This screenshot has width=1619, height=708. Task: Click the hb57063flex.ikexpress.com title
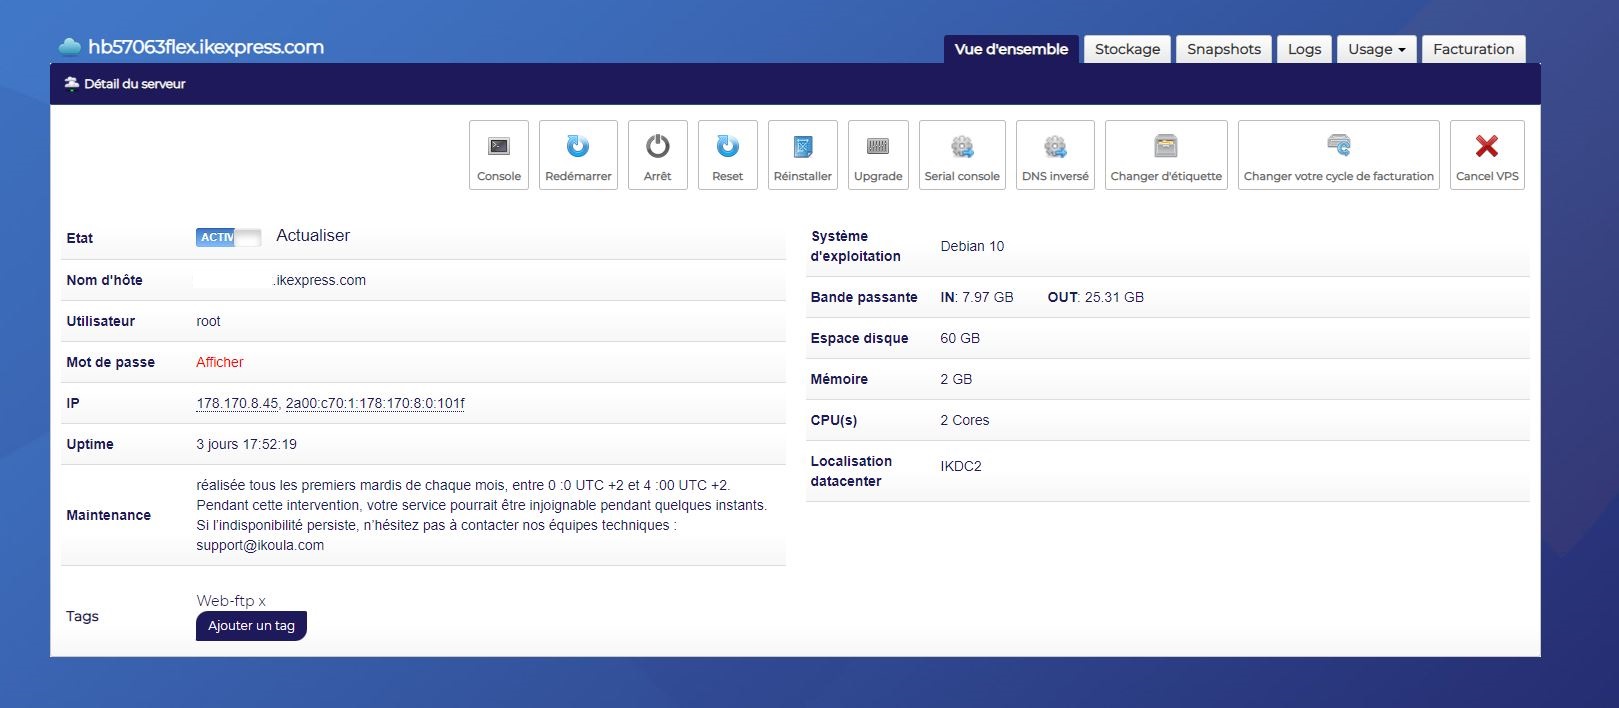pos(206,47)
